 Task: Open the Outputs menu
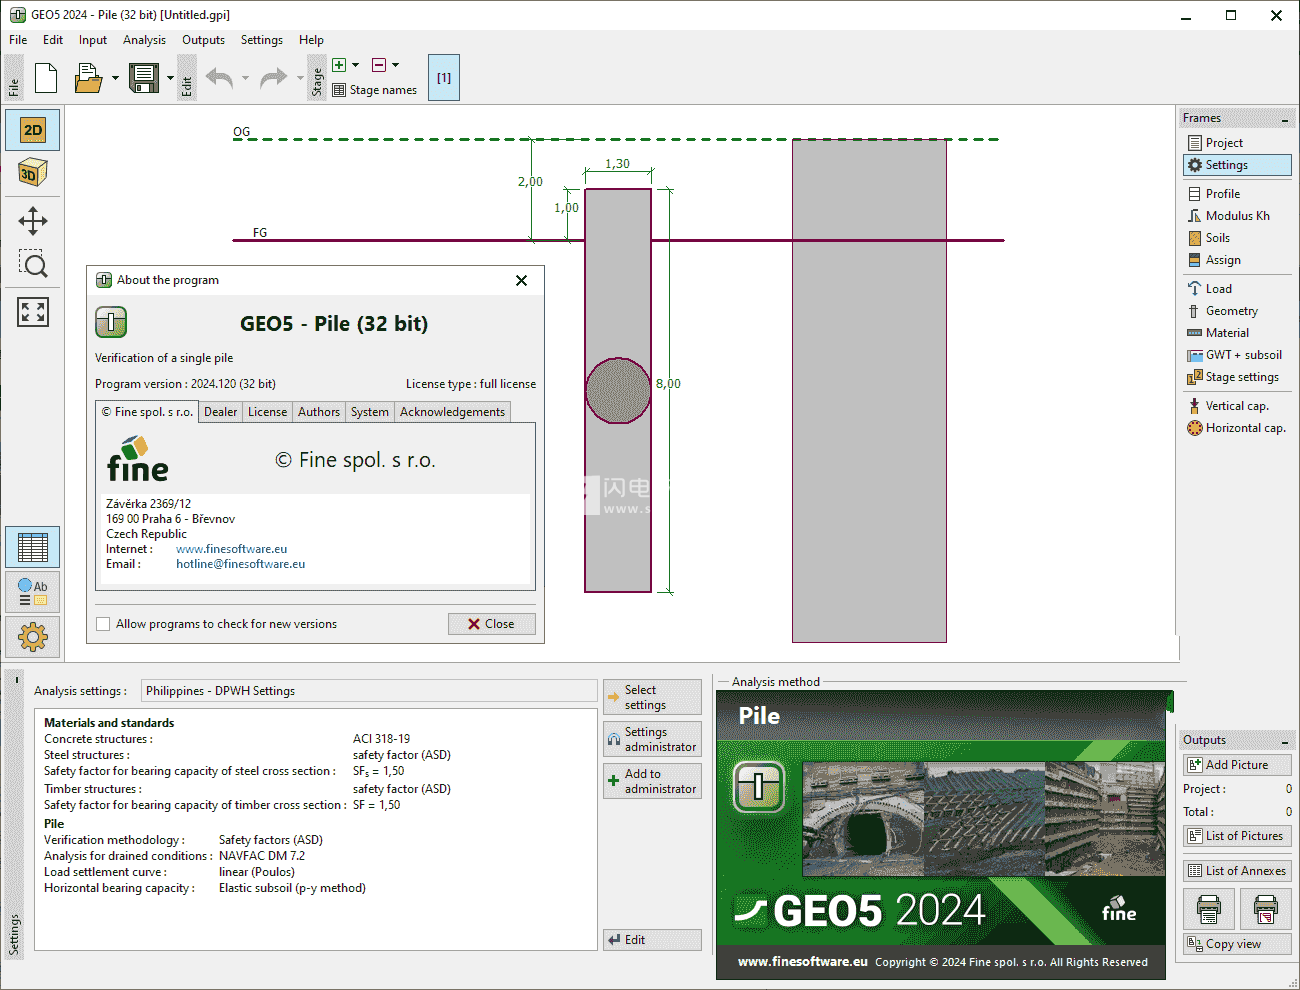pos(203,40)
